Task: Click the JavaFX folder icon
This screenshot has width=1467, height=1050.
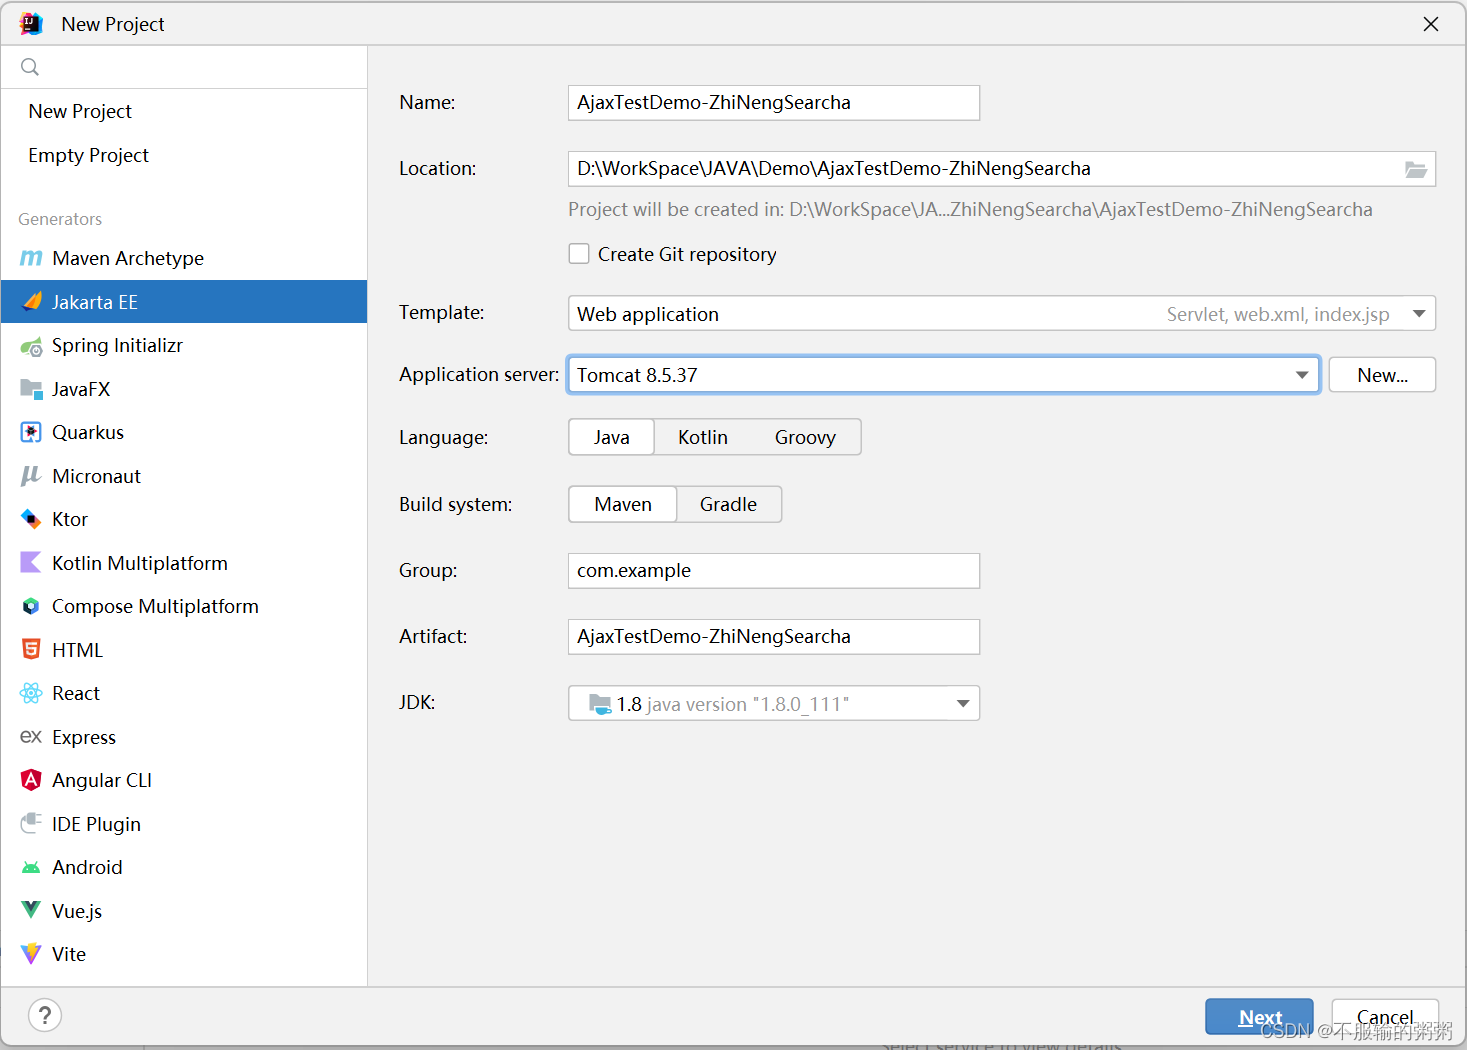Action: tap(31, 389)
